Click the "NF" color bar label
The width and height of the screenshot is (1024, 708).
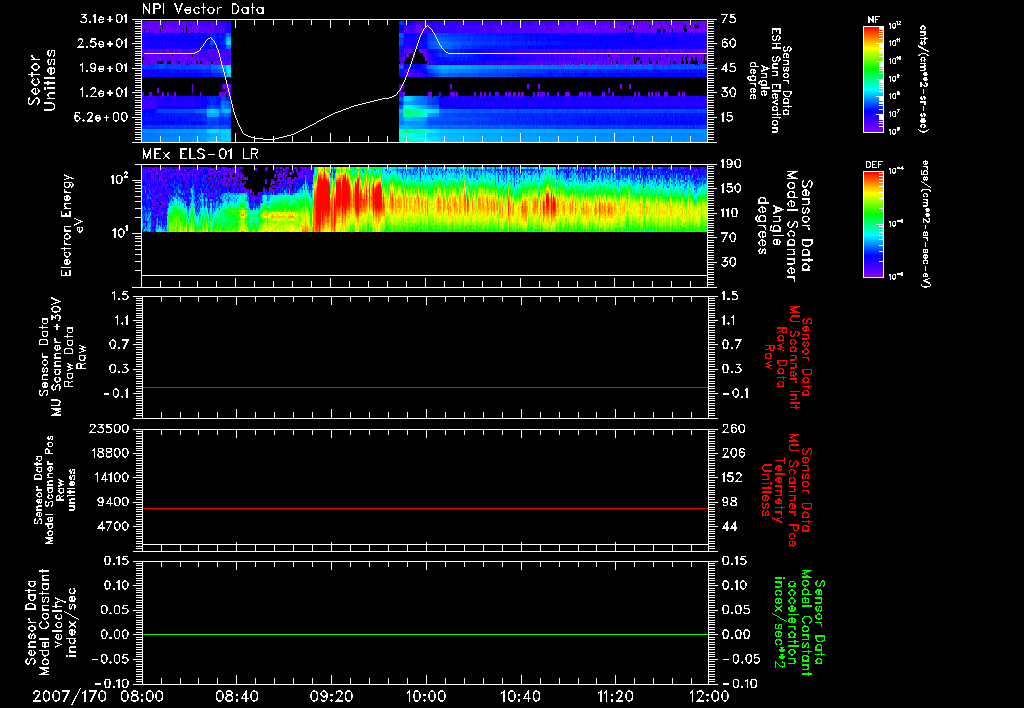tap(873, 20)
